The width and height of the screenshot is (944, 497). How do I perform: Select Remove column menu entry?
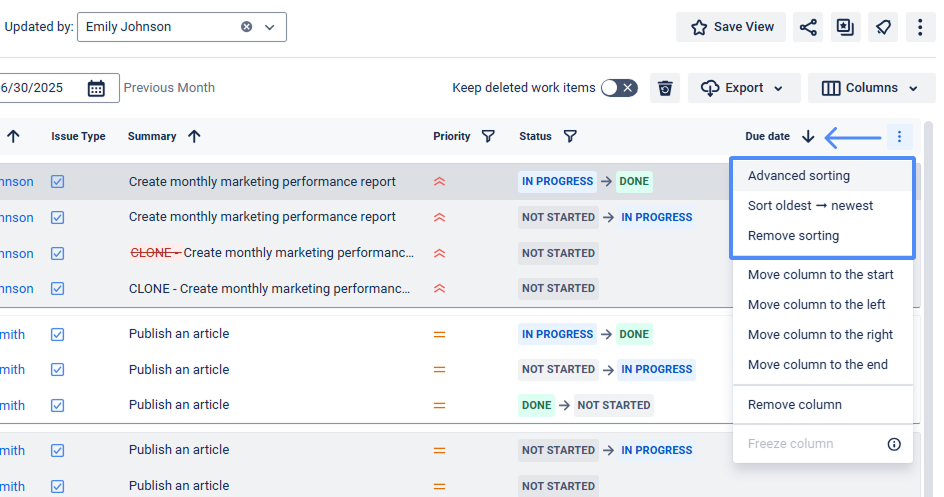click(x=795, y=405)
